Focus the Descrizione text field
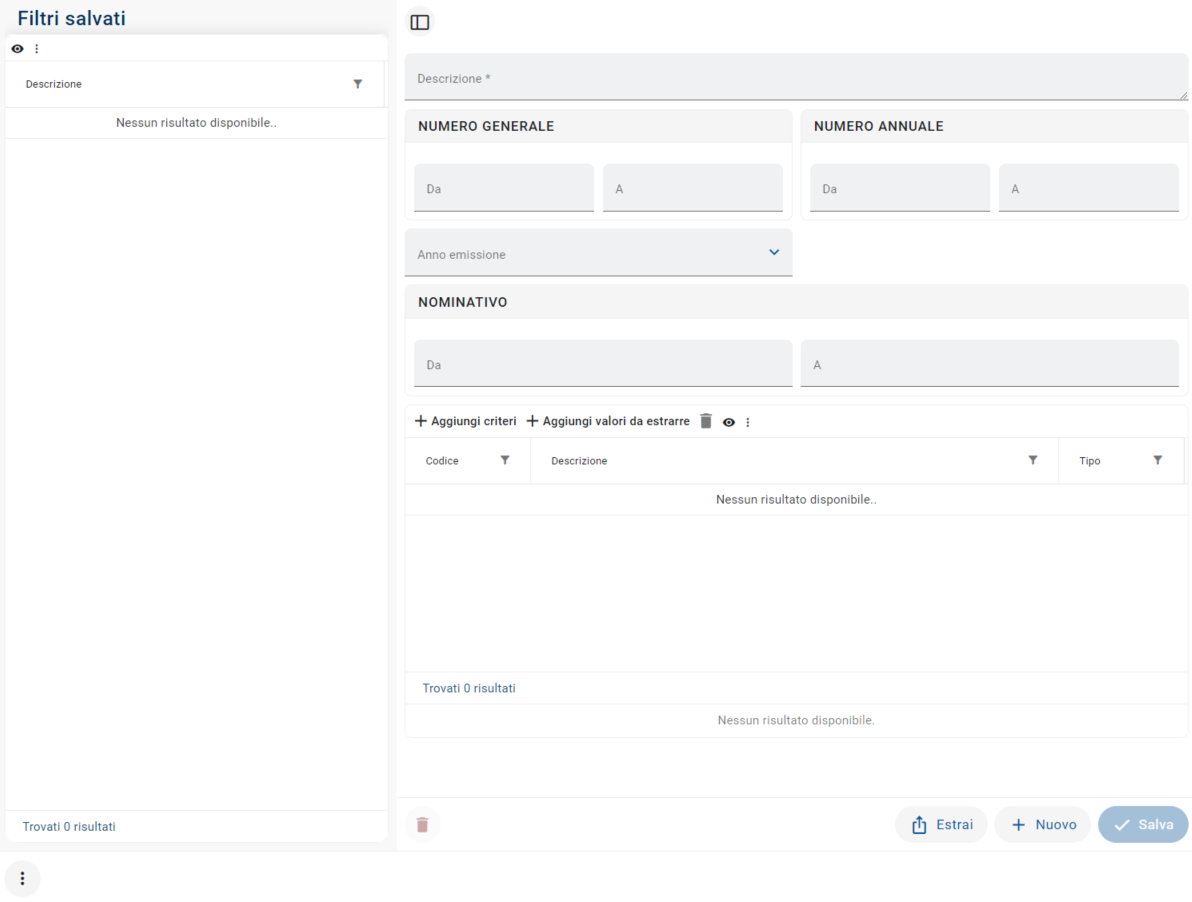1192x902 pixels. click(796, 78)
